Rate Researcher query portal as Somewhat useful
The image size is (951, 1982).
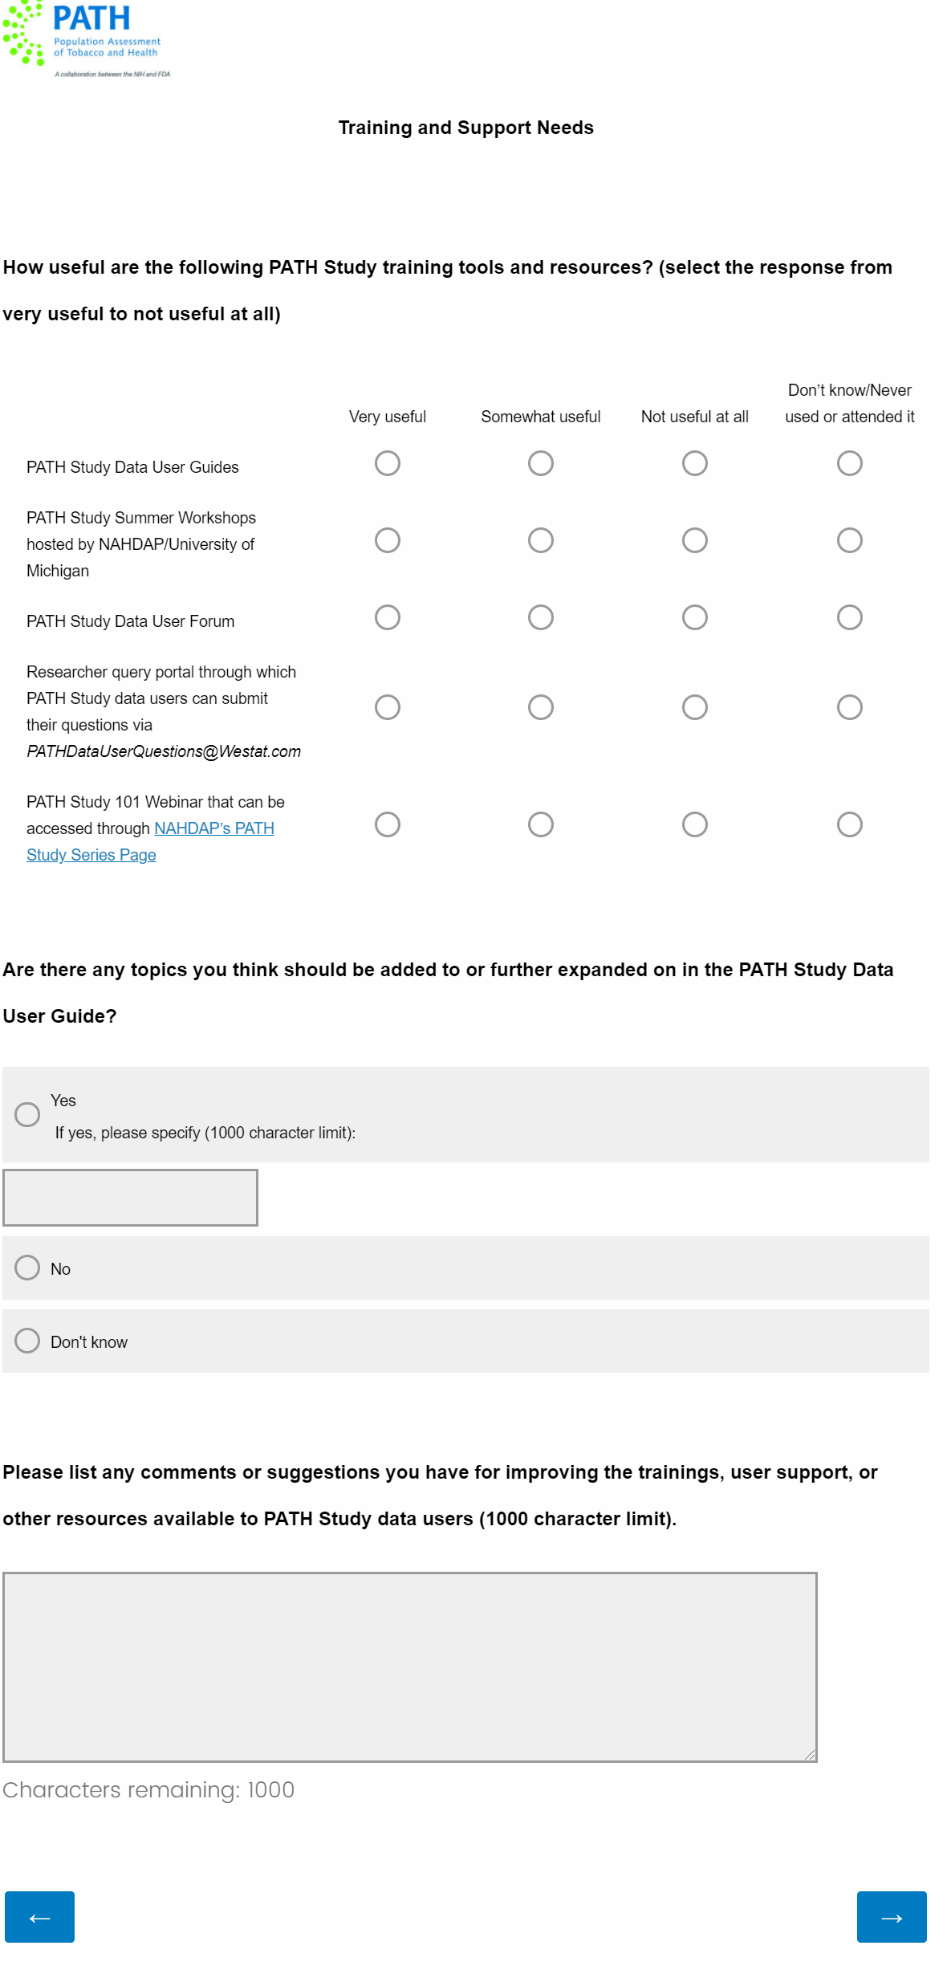(x=541, y=707)
